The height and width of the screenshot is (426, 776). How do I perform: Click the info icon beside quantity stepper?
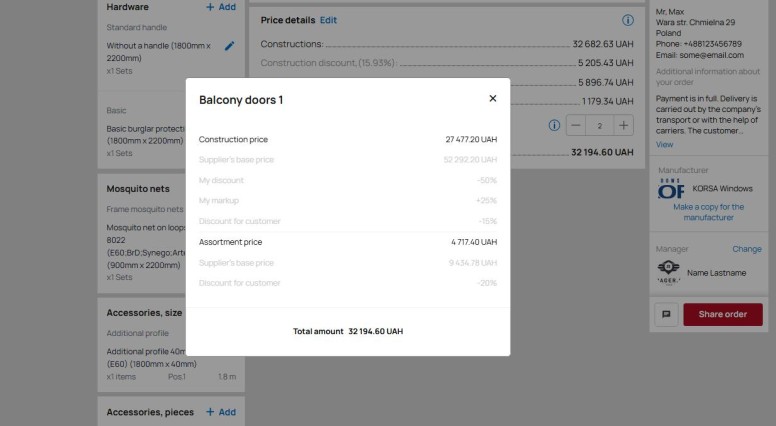point(554,125)
